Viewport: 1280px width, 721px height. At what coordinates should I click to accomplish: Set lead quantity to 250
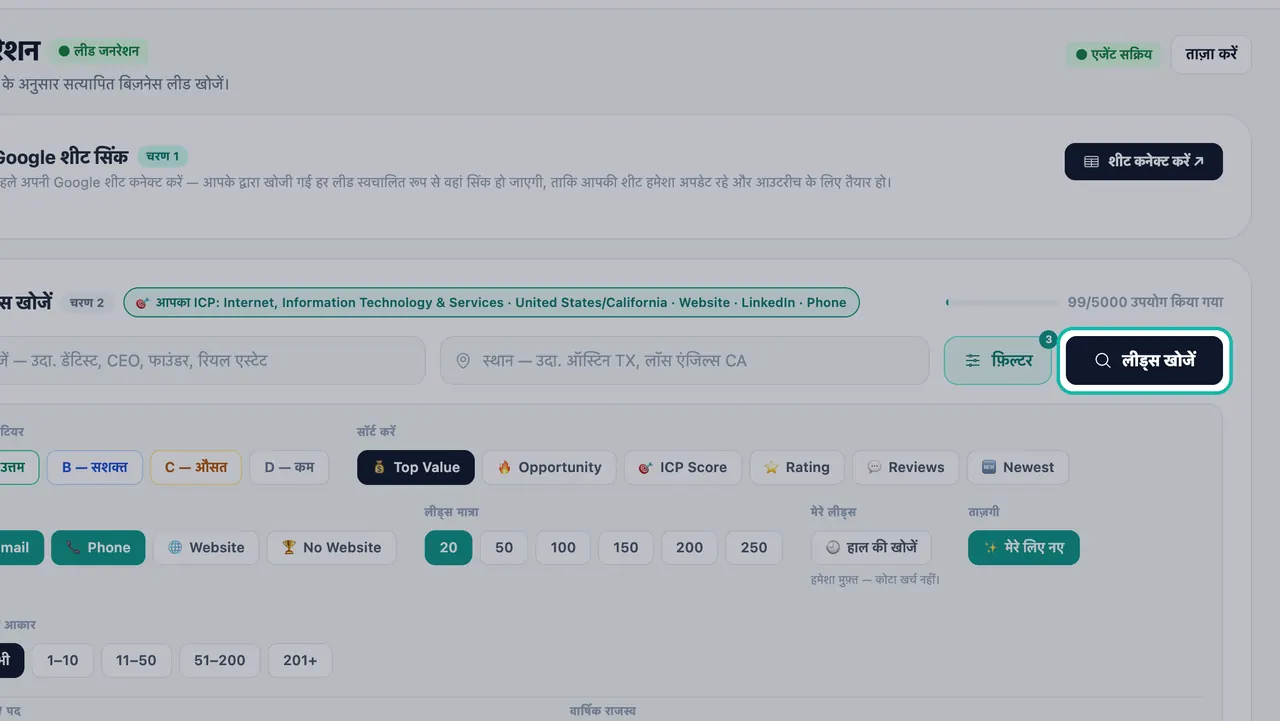pyautogui.click(x=754, y=547)
